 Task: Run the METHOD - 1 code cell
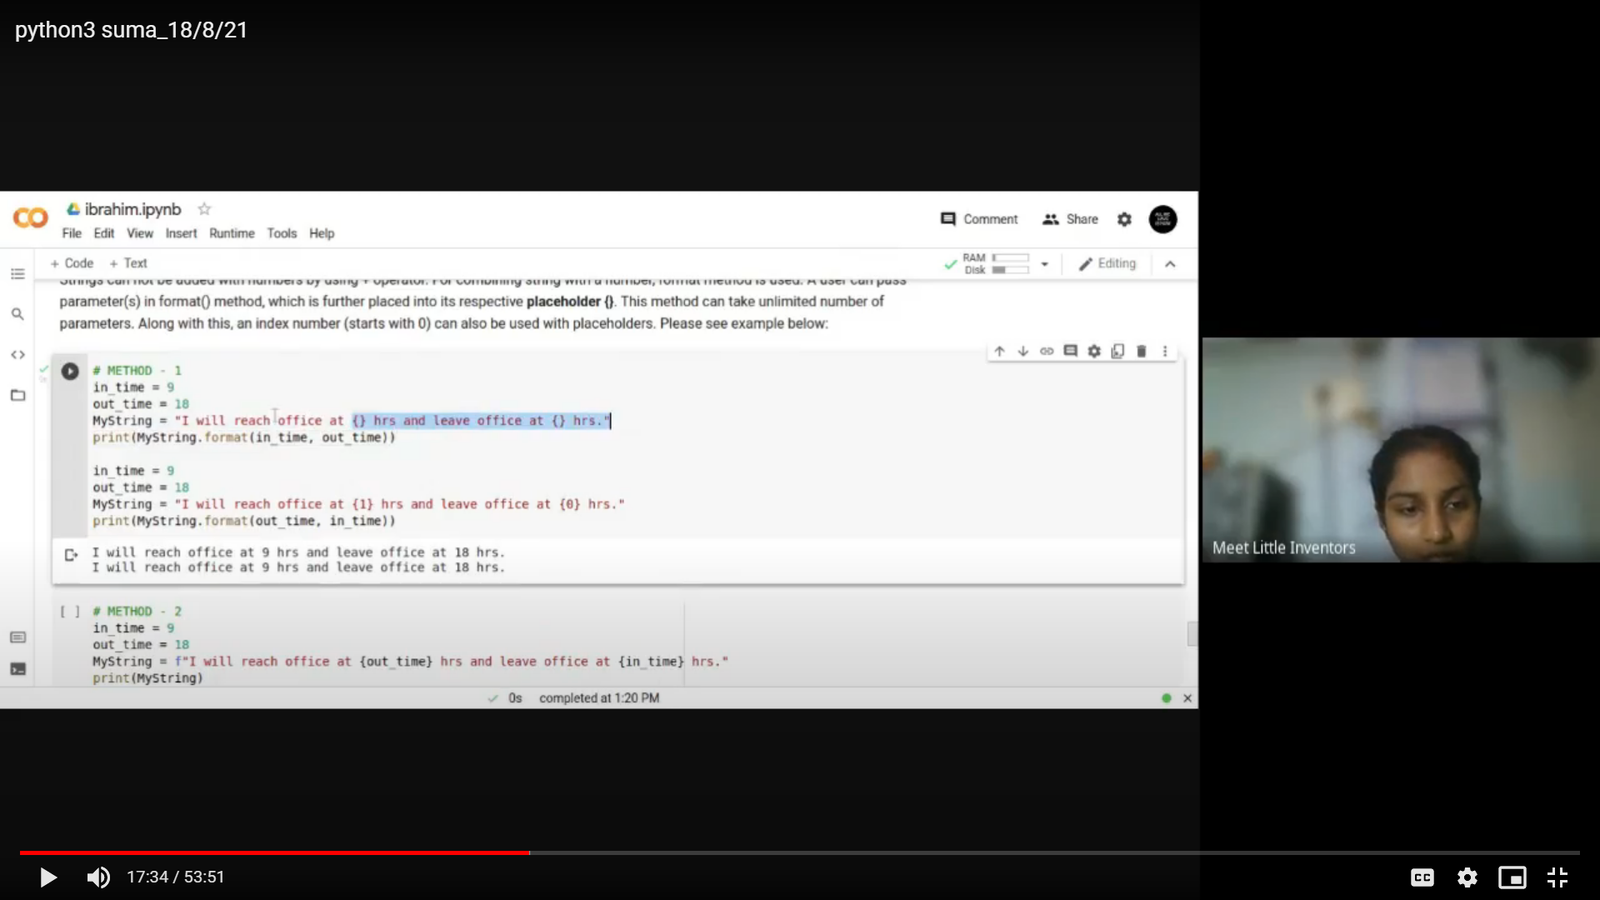[70, 371]
